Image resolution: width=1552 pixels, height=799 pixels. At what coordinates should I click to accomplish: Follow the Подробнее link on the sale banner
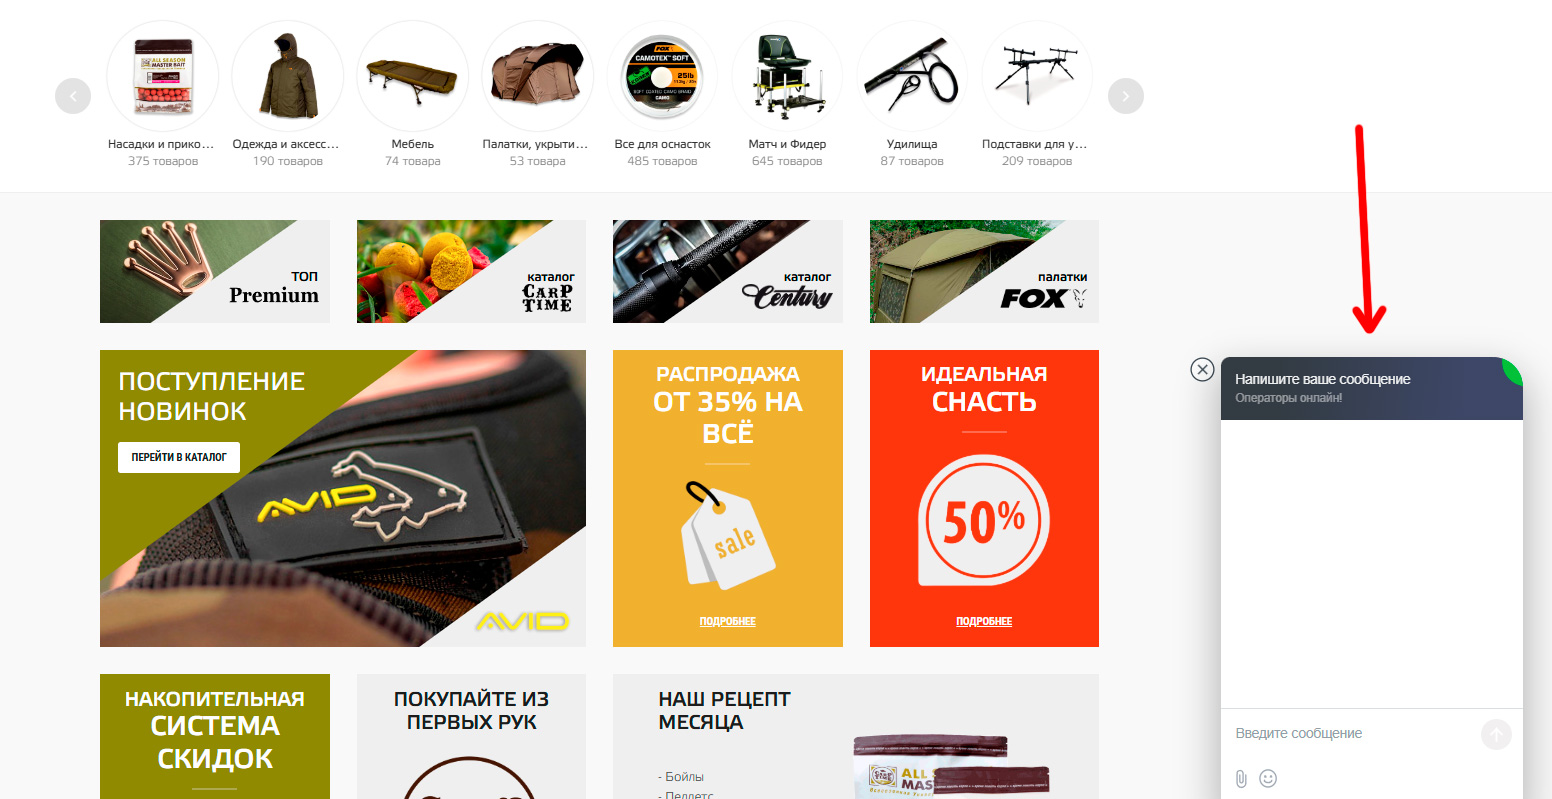pyautogui.click(x=727, y=622)
